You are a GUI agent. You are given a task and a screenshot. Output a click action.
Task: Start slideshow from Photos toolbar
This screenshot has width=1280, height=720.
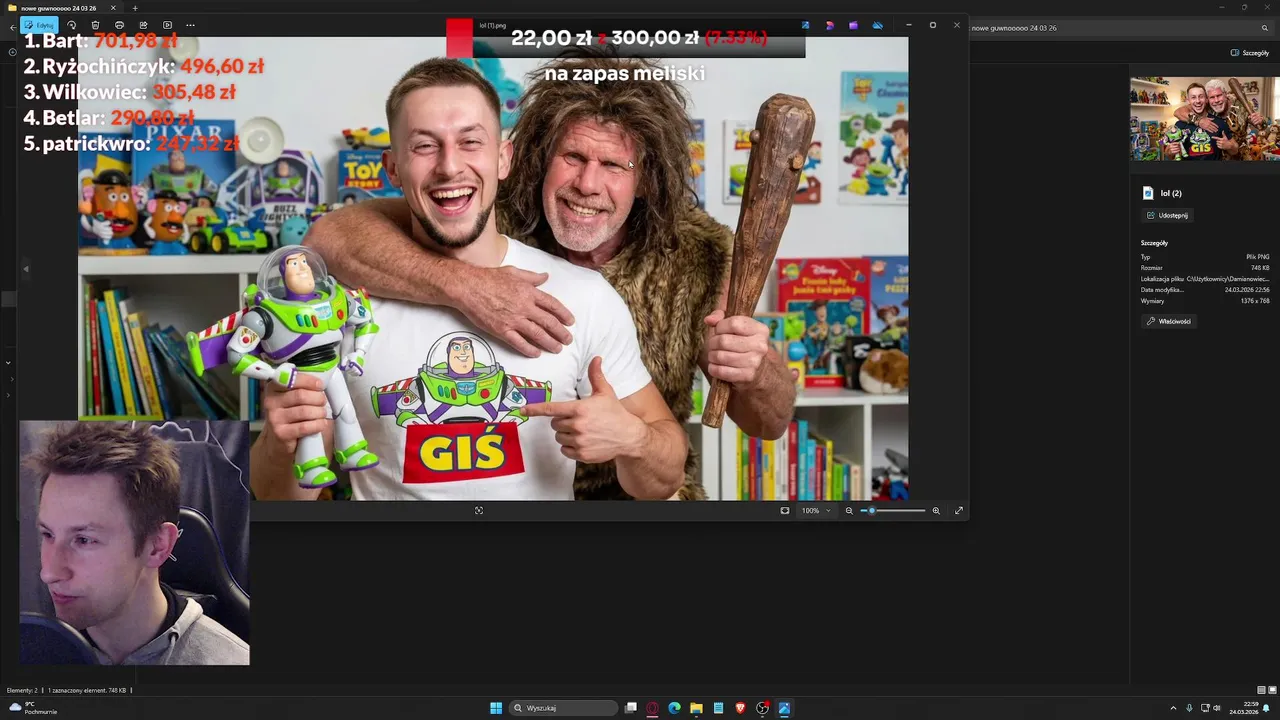[x=167, y=25]
